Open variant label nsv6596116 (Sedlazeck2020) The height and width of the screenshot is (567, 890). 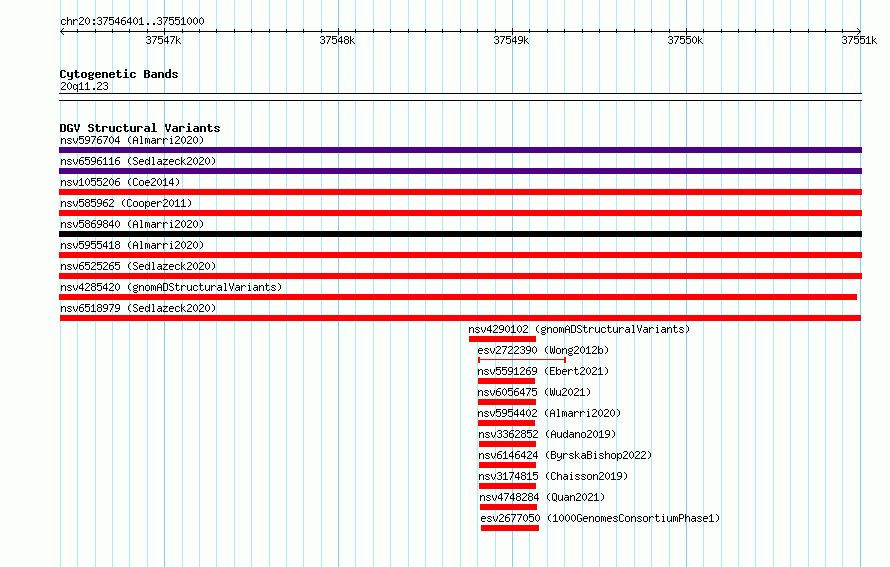[138, 161]
